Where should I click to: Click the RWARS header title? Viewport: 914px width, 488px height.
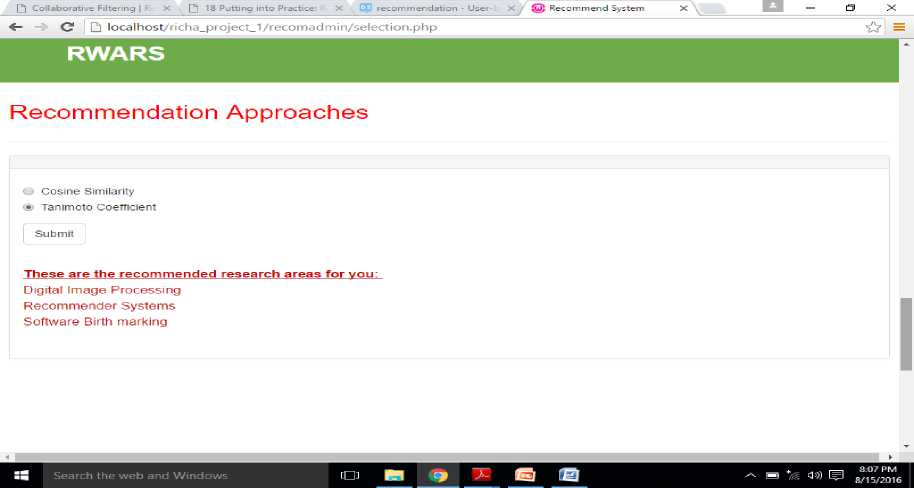point(116,54)
